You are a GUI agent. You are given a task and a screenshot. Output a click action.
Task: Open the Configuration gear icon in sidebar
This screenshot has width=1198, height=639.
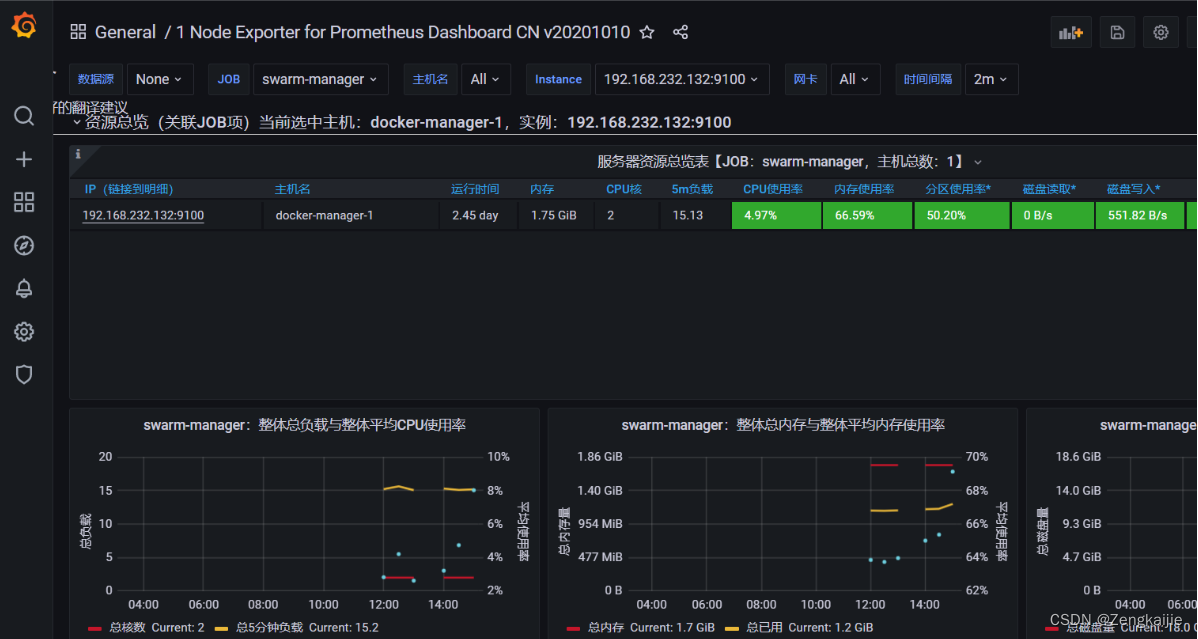click(x=24, y=332)
